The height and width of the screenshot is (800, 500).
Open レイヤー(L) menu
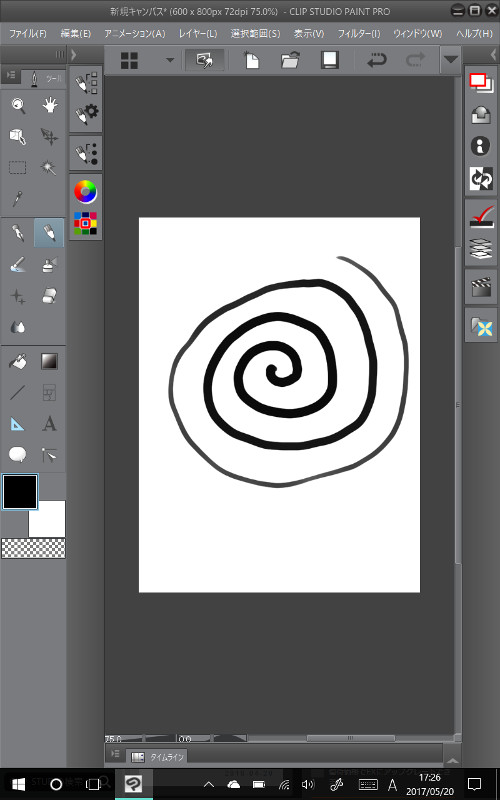coord(198,34)
